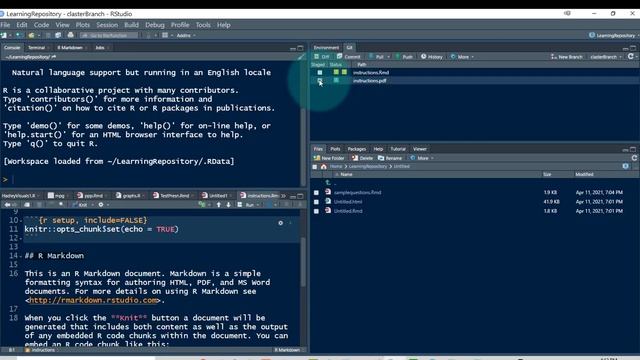The width and height of the screenshot is (640, 360).
Task: Open the Git More dropdown
Action: tap(462, 57)
